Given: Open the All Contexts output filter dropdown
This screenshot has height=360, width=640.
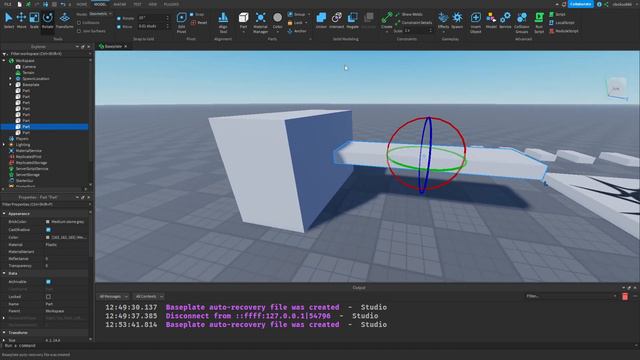Looking at the screenshot, I should [x=149, y=296].
